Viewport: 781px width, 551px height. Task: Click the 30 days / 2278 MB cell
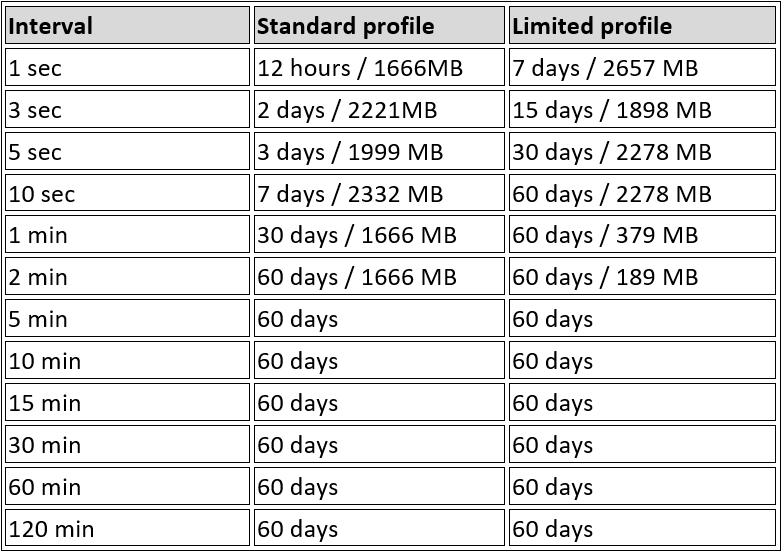642,152
